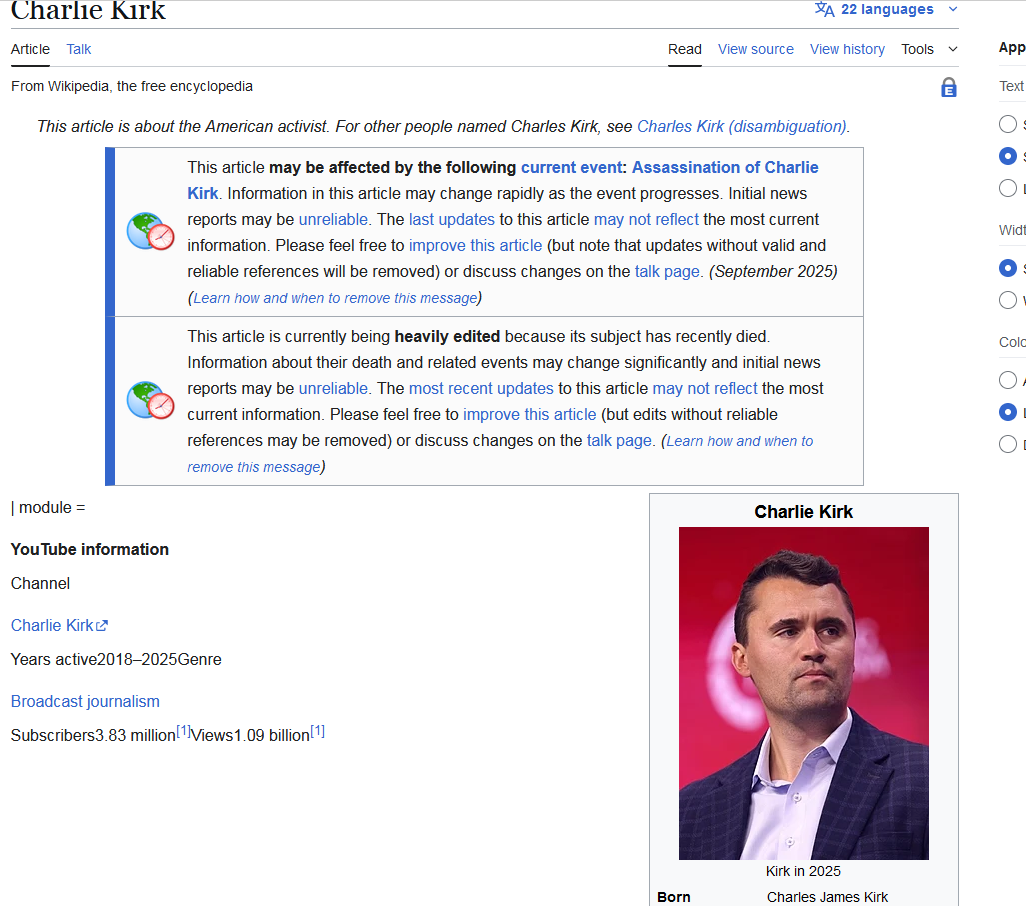This screenshot has width=1026, height=906.
Task: Click 'remove this message' link in second notice
Action: (254, 467)
